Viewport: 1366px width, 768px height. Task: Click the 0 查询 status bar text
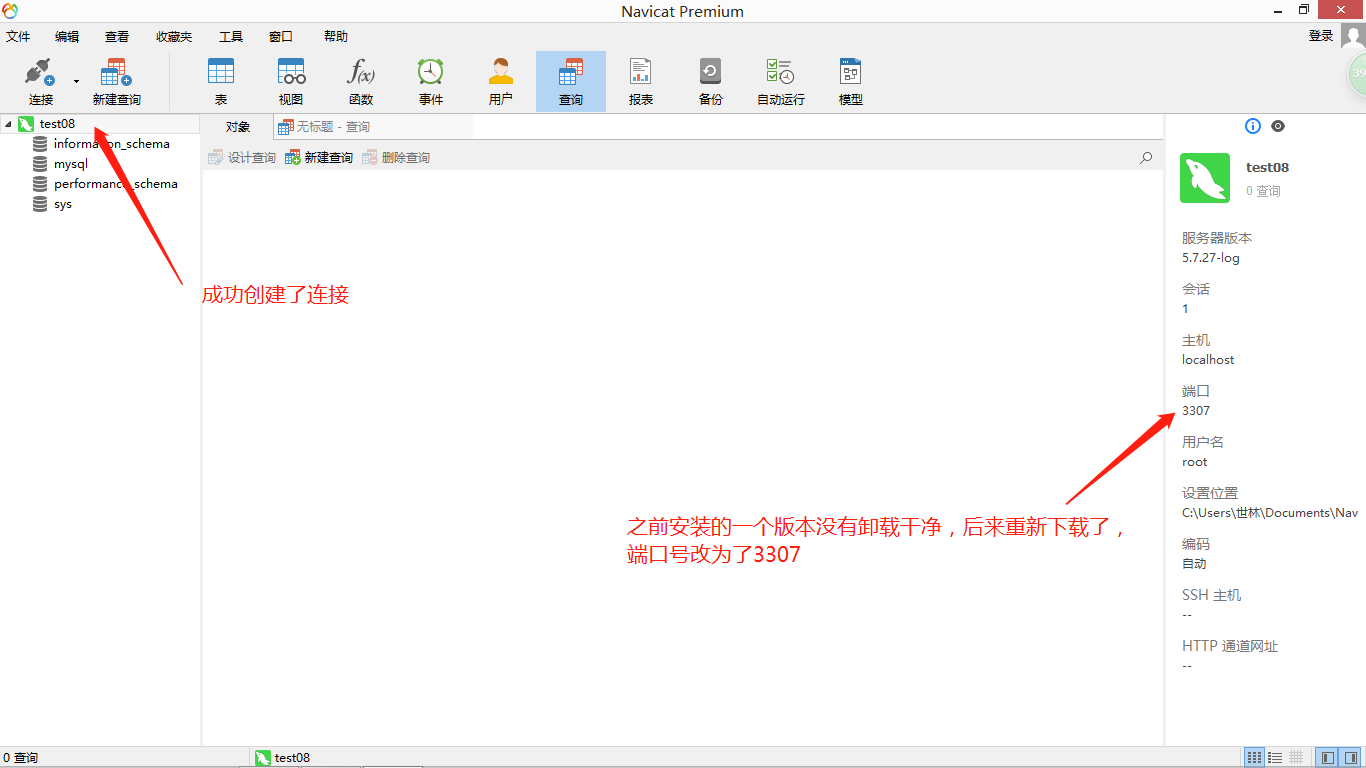[x=21, y=758]
